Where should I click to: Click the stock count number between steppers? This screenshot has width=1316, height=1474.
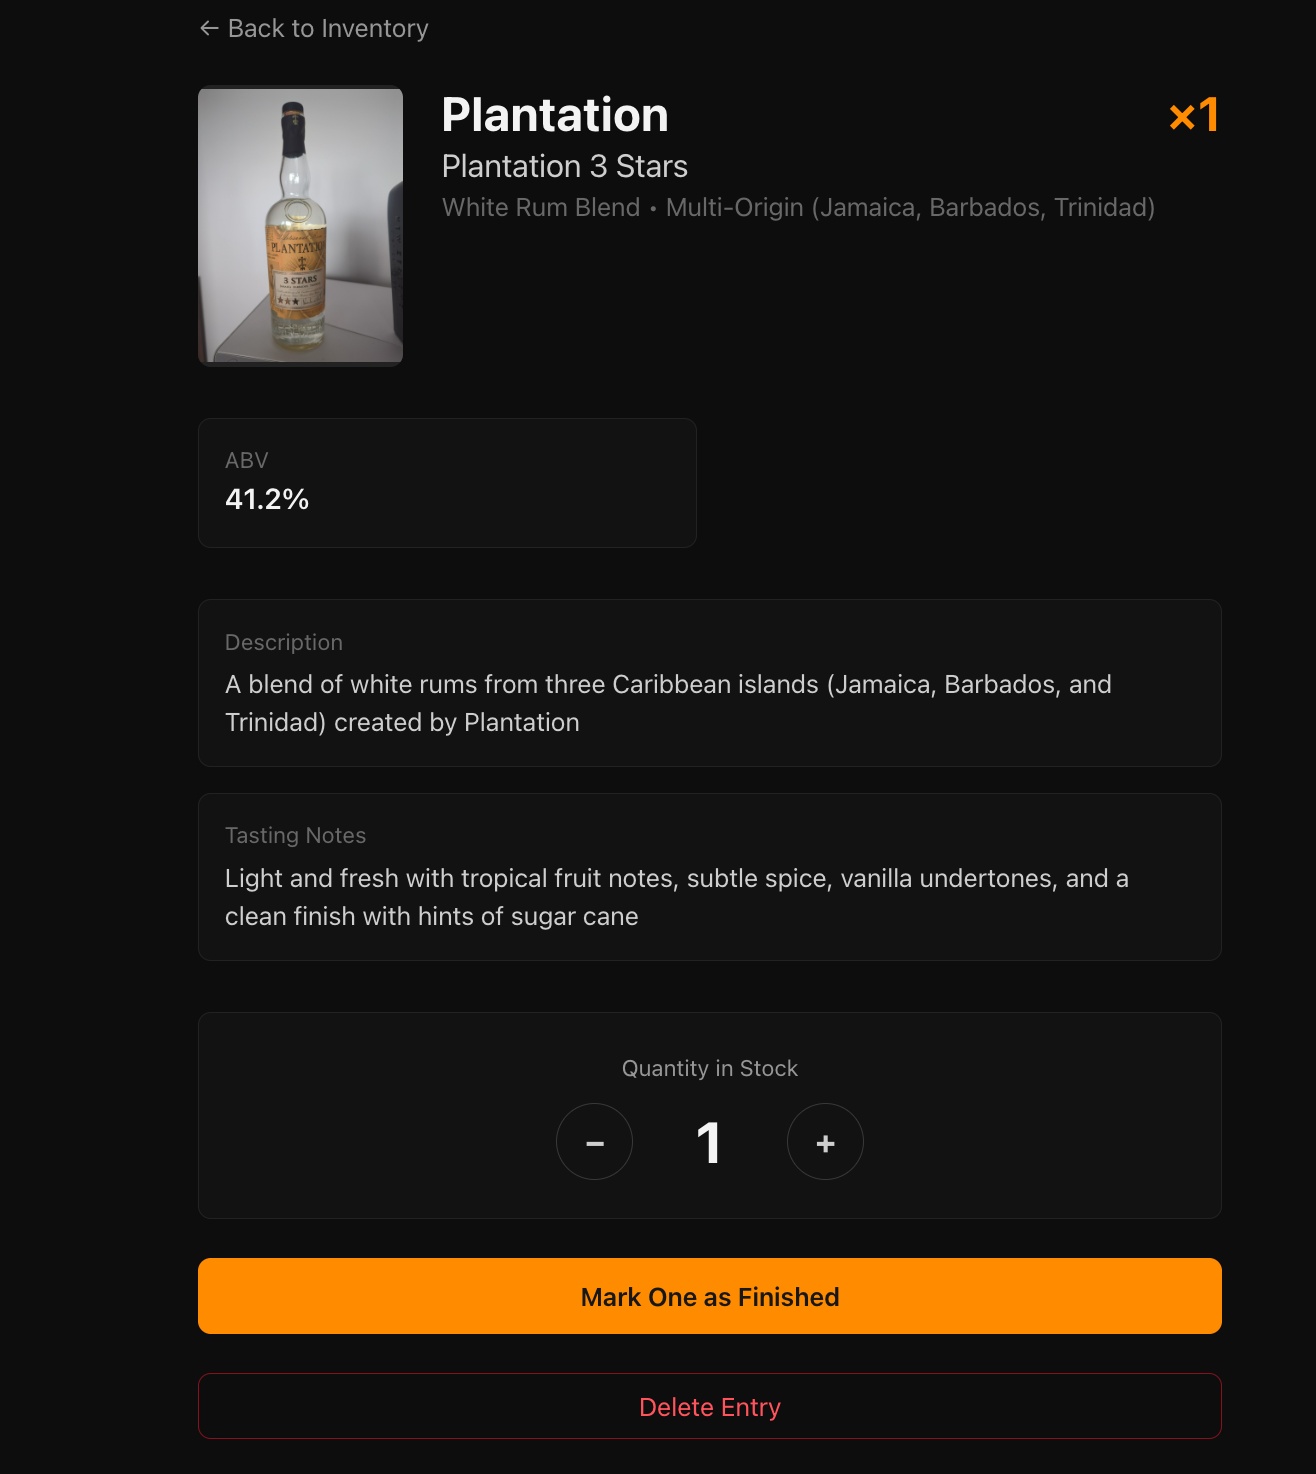pos(709,1143)
